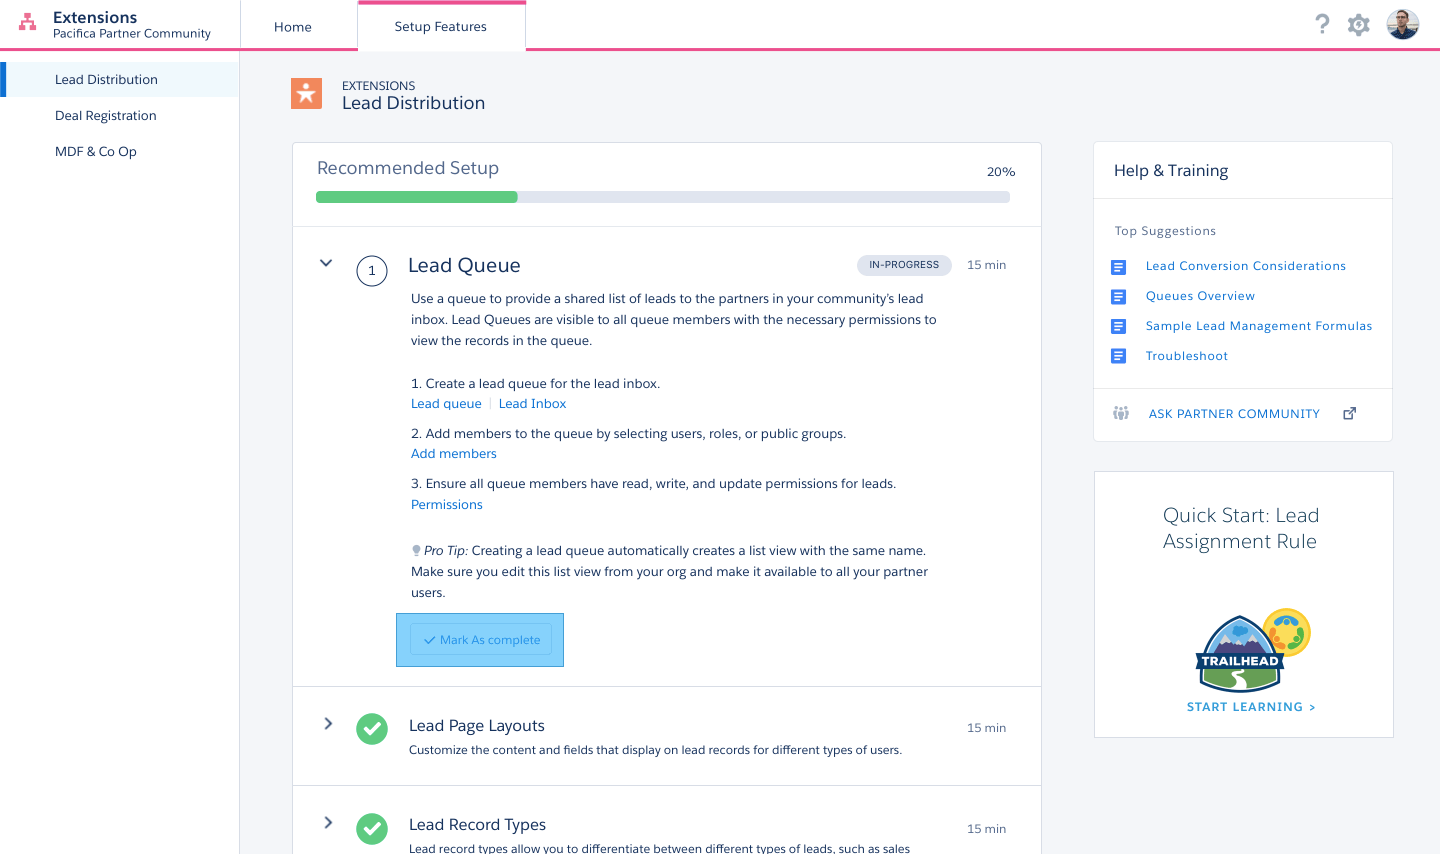Select the Setup Features tab

441,26
